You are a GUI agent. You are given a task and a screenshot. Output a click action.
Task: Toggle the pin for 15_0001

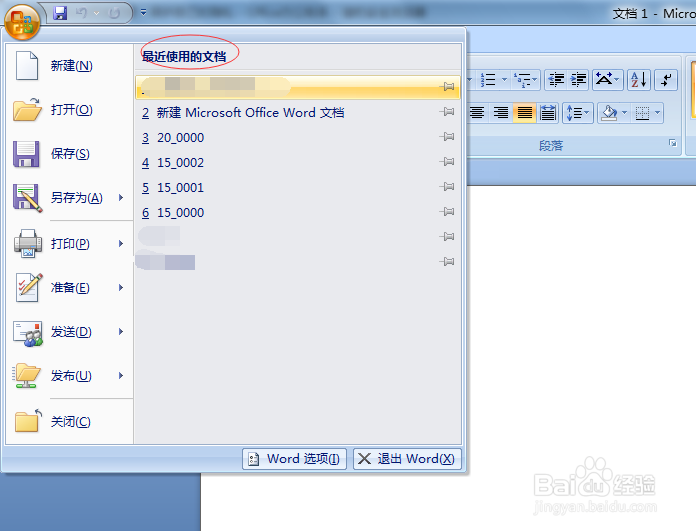[x=447, y=186]
